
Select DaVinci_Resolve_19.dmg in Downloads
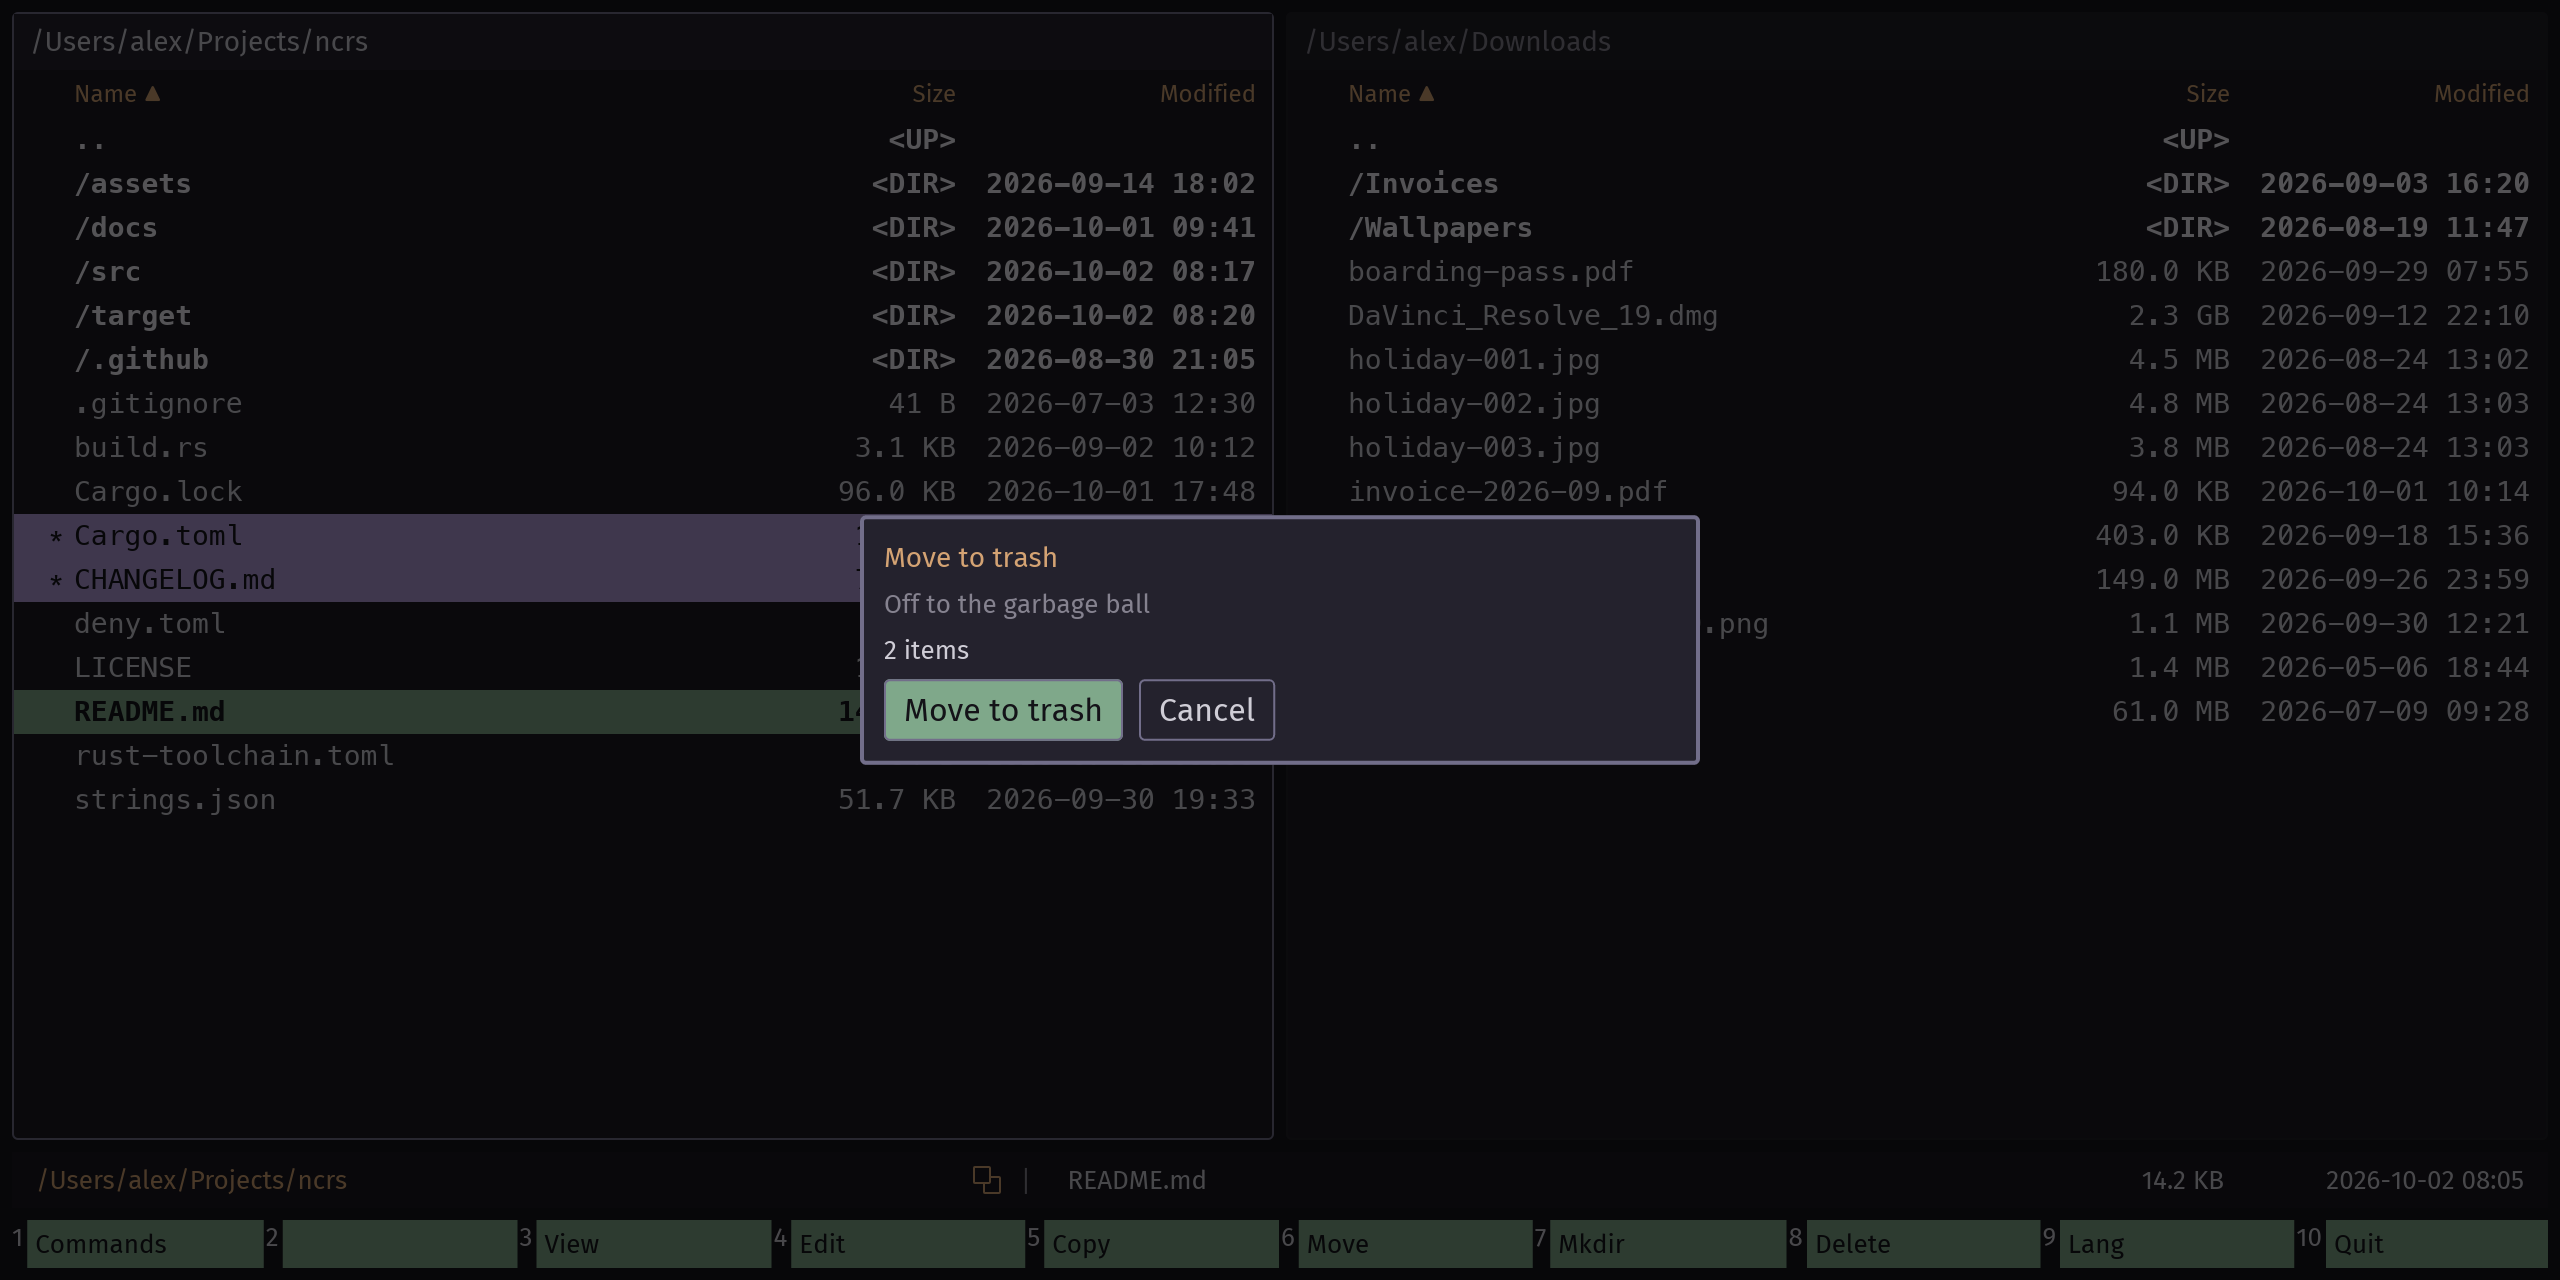pyautogui.click(x=1917, y=316)
